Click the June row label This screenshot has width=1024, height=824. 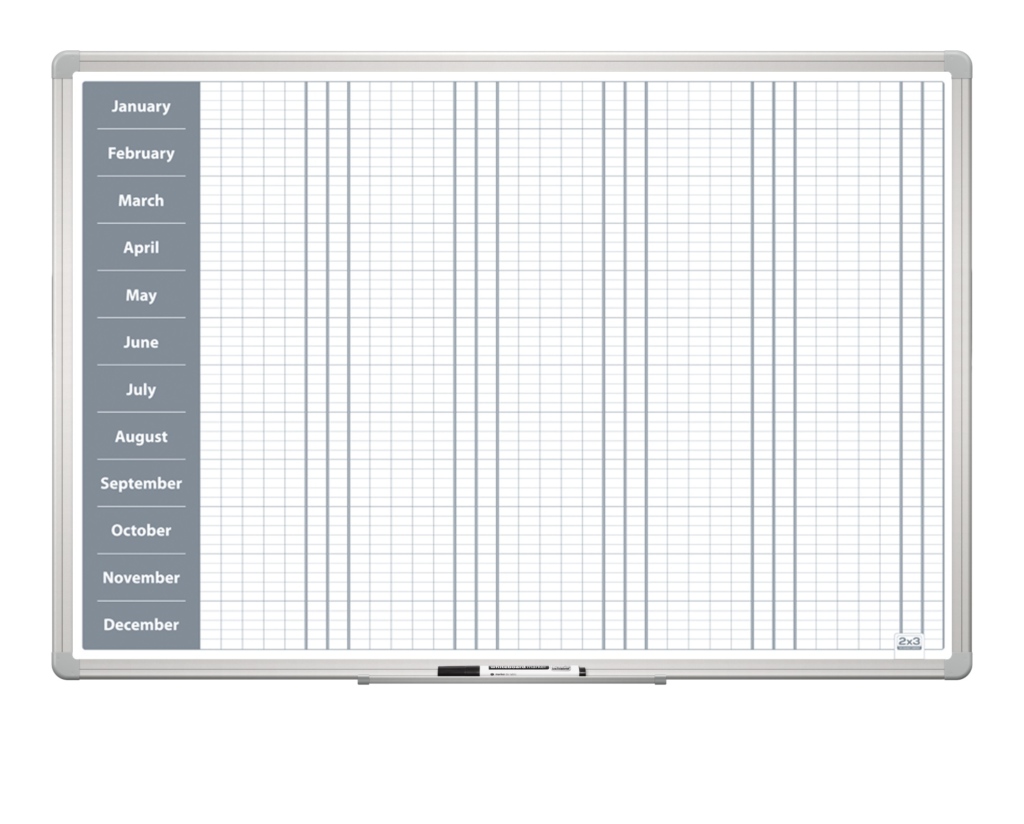[141, 342]
